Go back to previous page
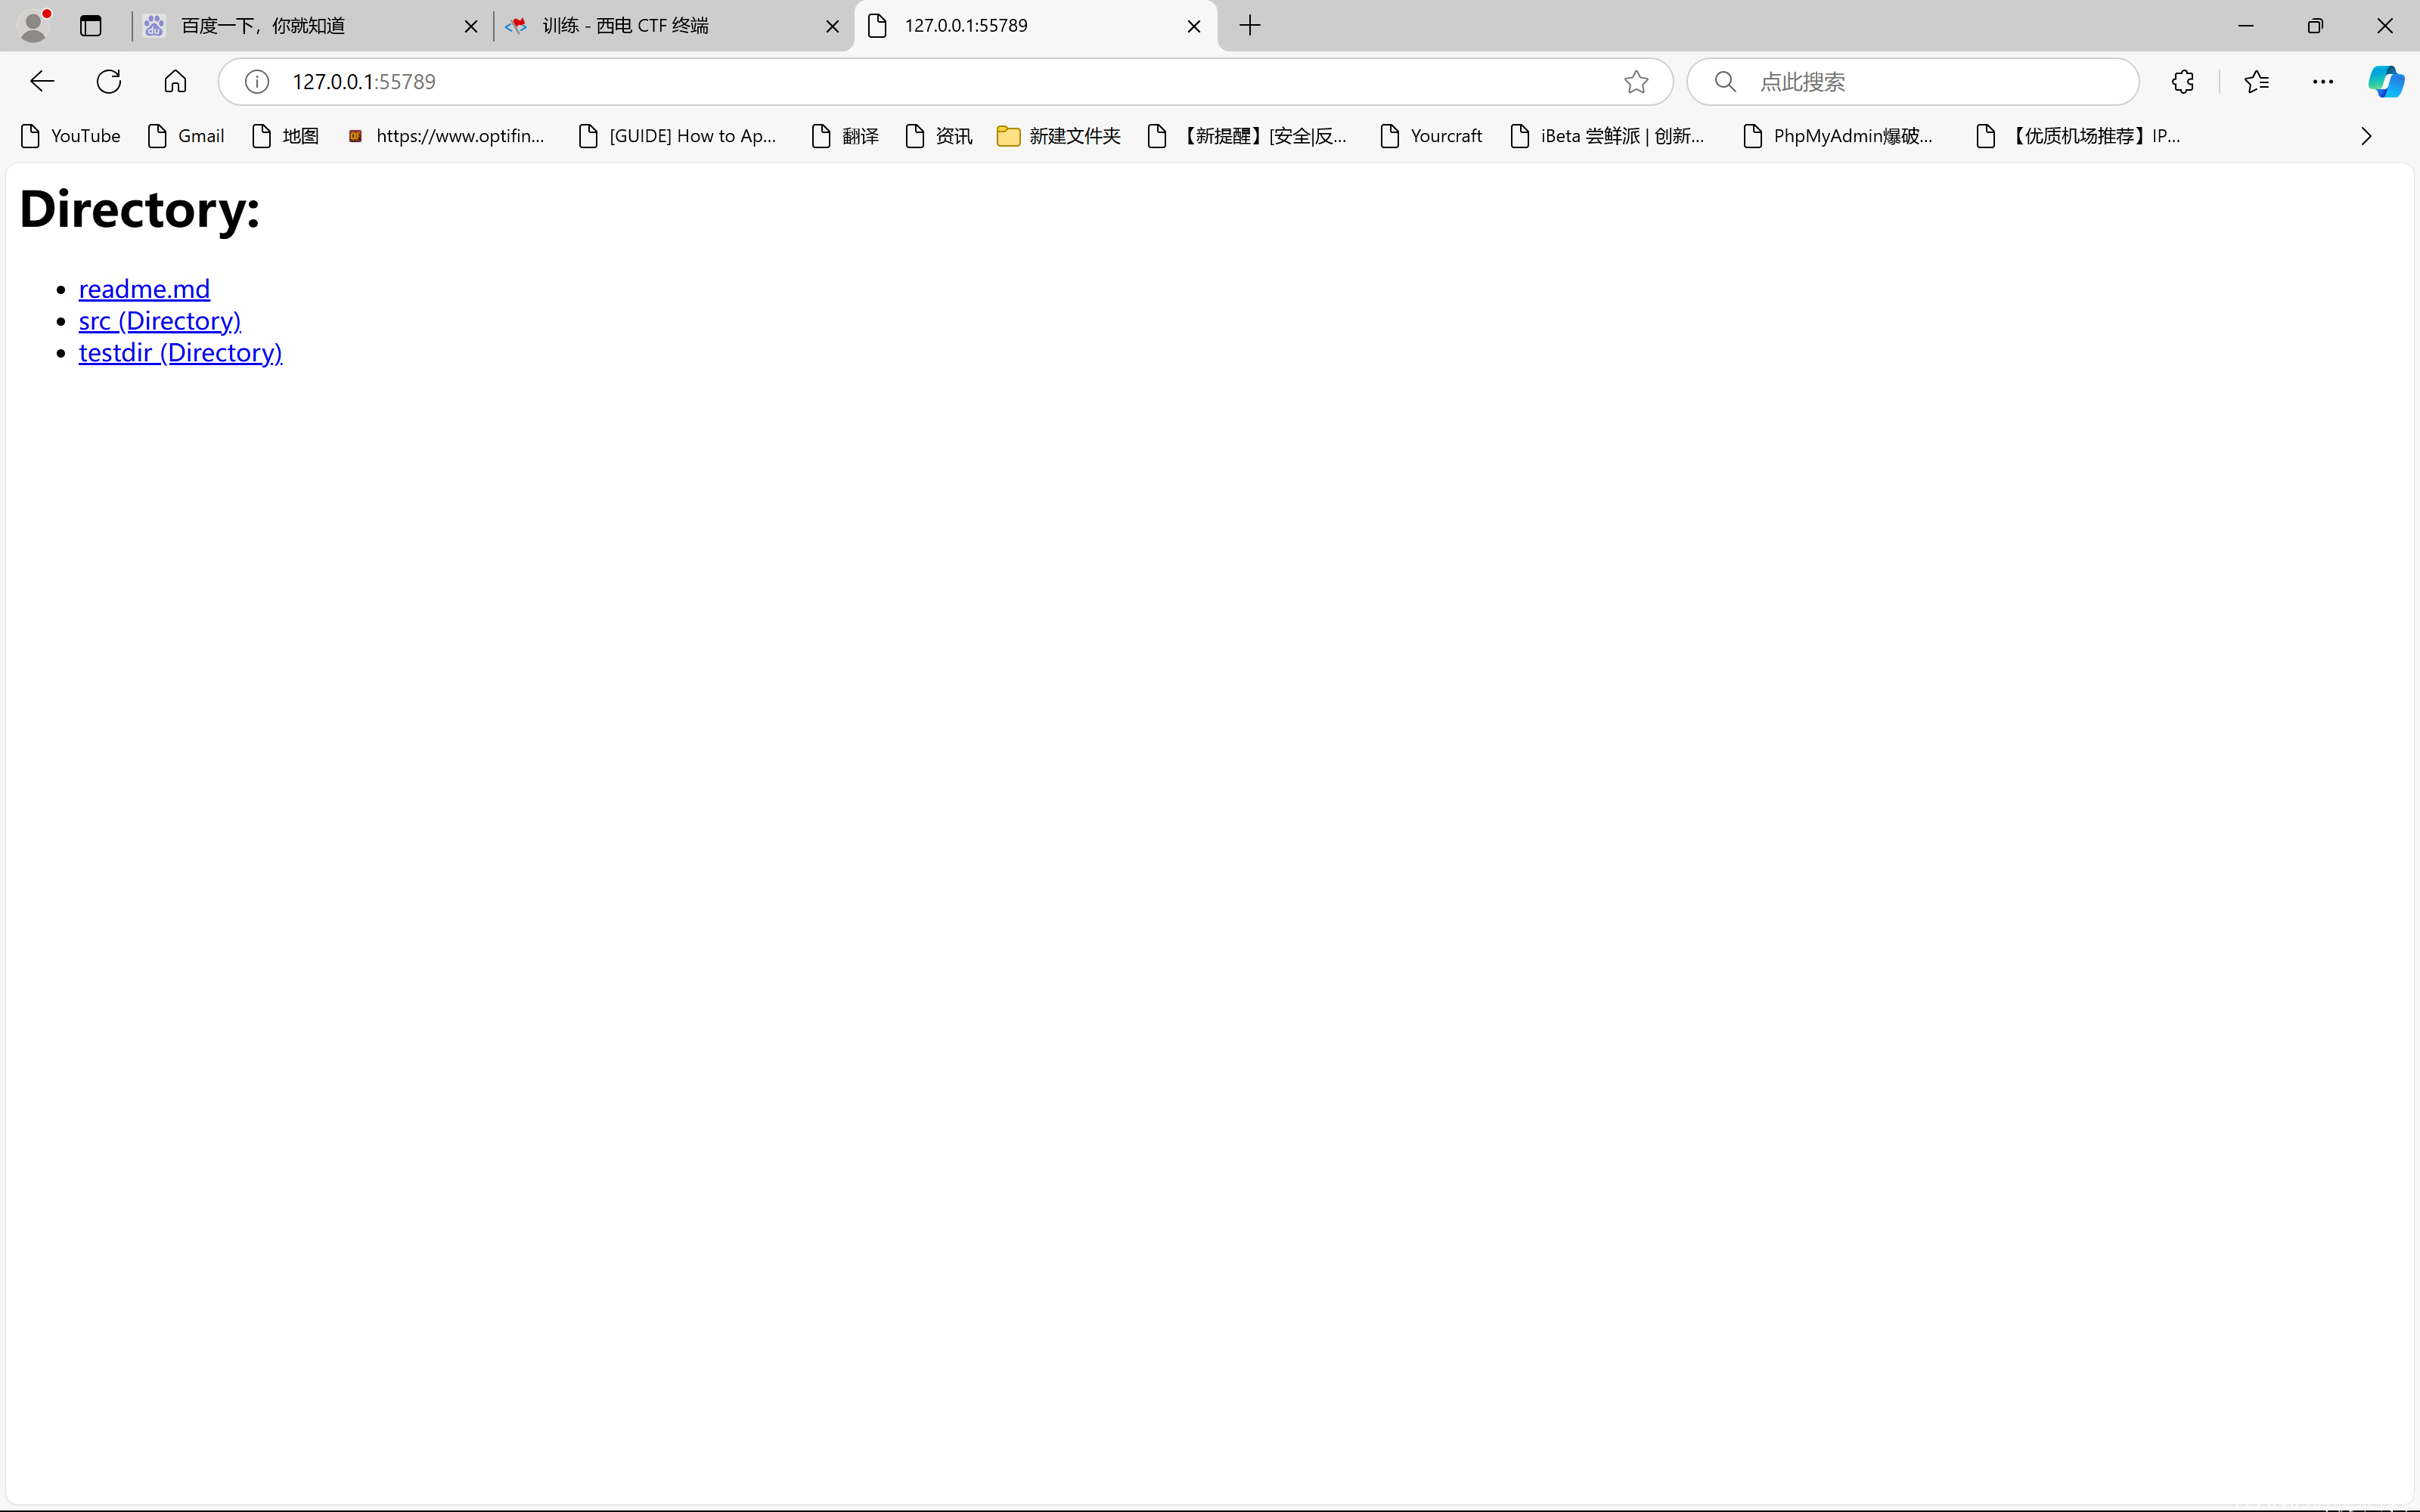The image size is (2420, 1512). pyautogui.click(x=42, y=81)
